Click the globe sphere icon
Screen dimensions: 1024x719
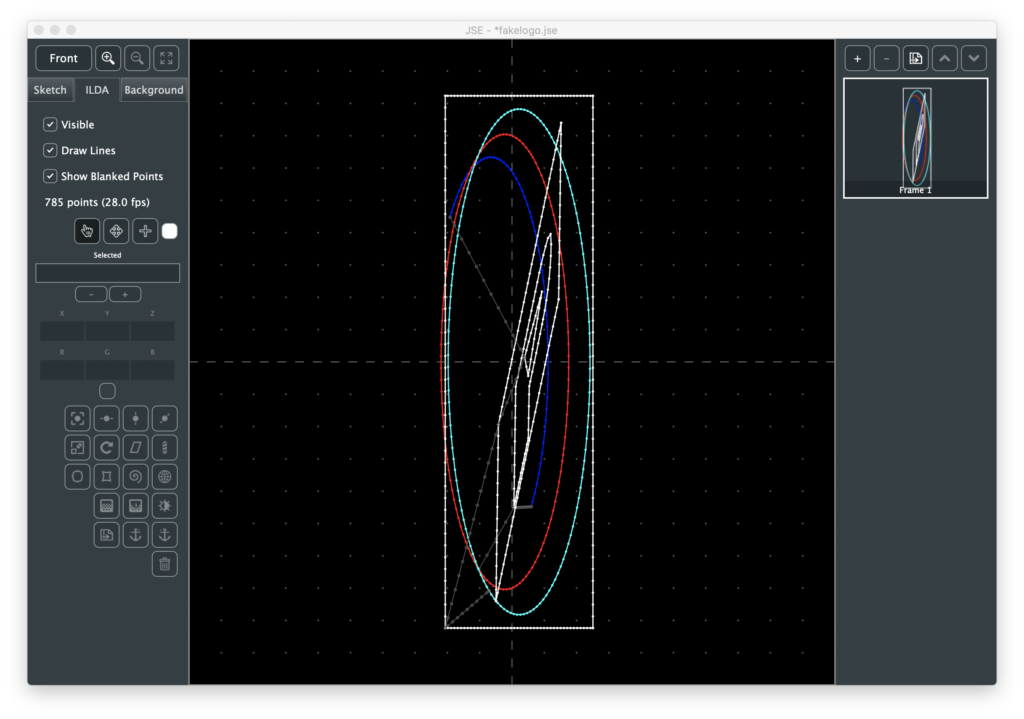coord(165,476)
